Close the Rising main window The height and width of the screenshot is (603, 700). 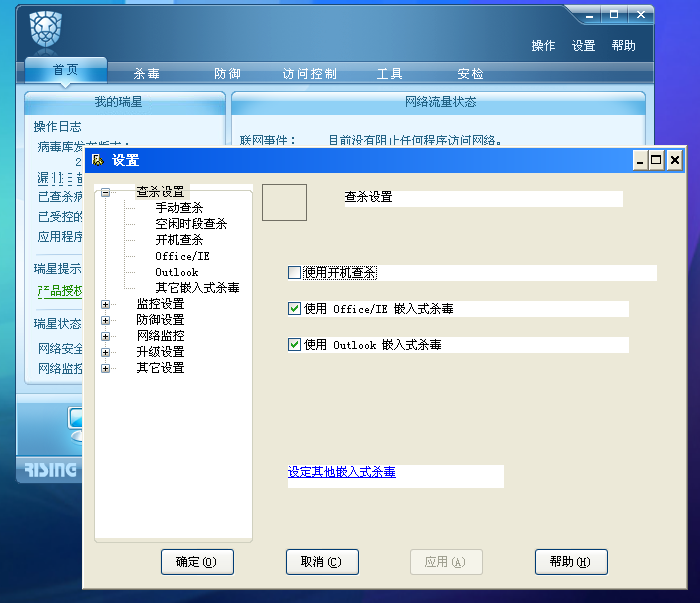[641, 15]
